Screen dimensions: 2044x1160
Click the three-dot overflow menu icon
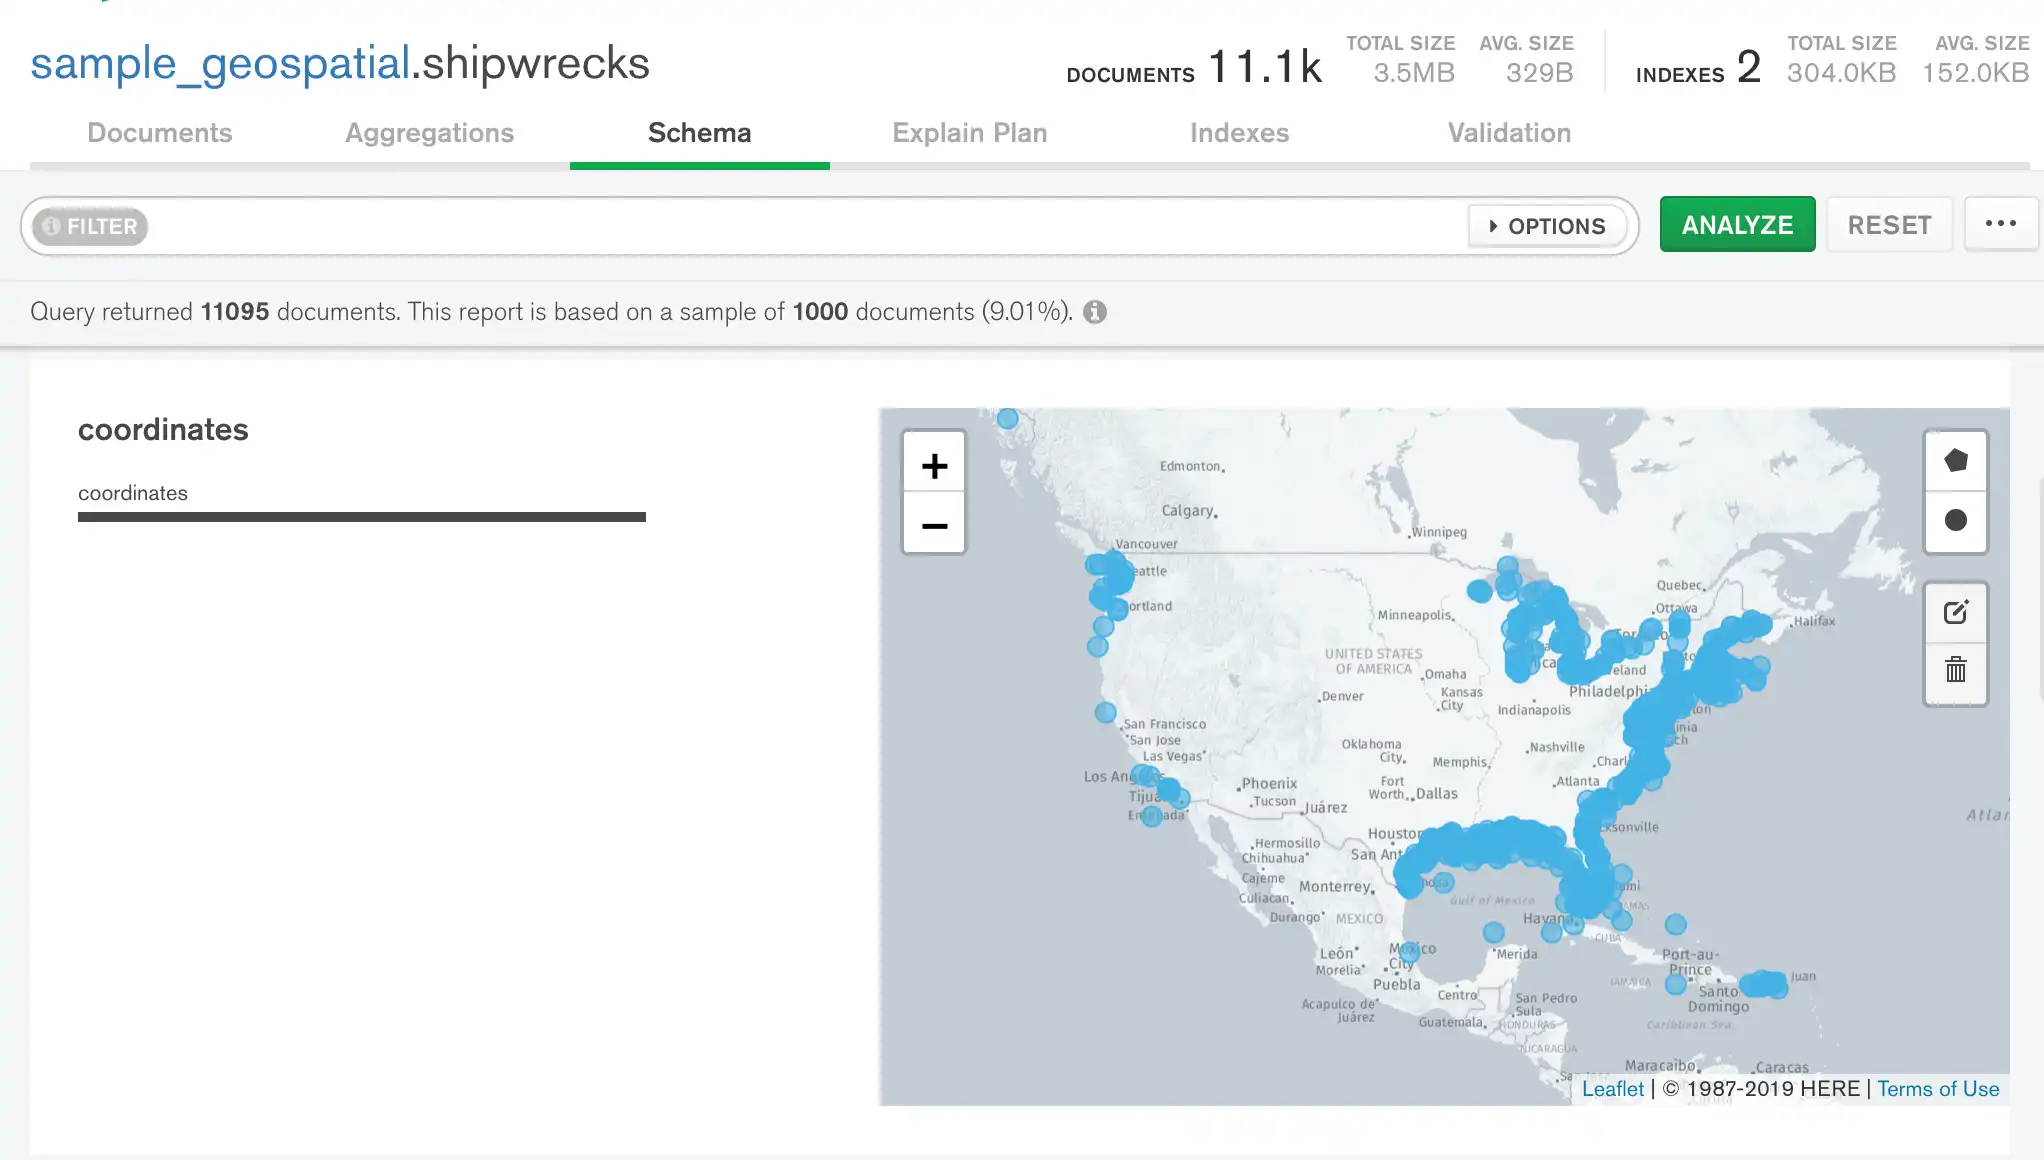[x=2000, y=223]
